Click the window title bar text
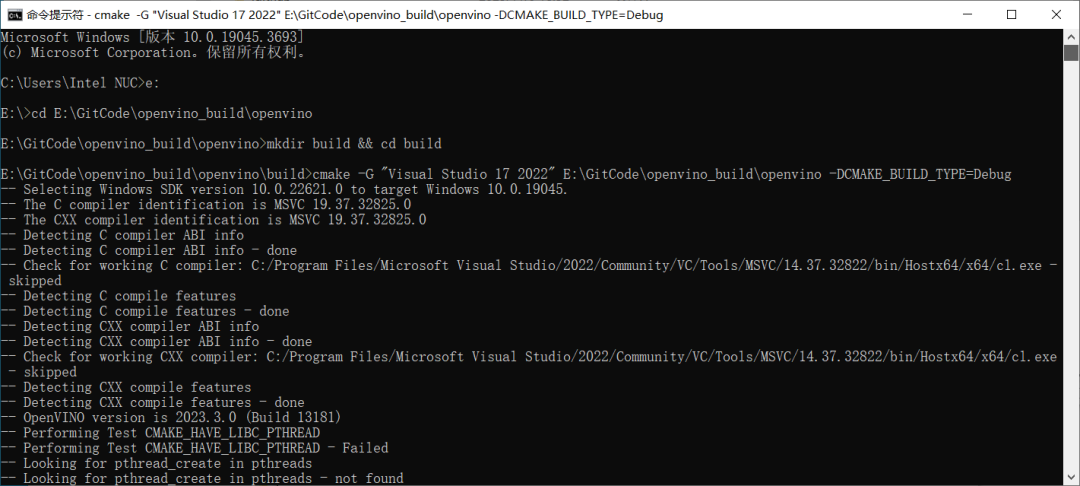 tap(345, 14)
